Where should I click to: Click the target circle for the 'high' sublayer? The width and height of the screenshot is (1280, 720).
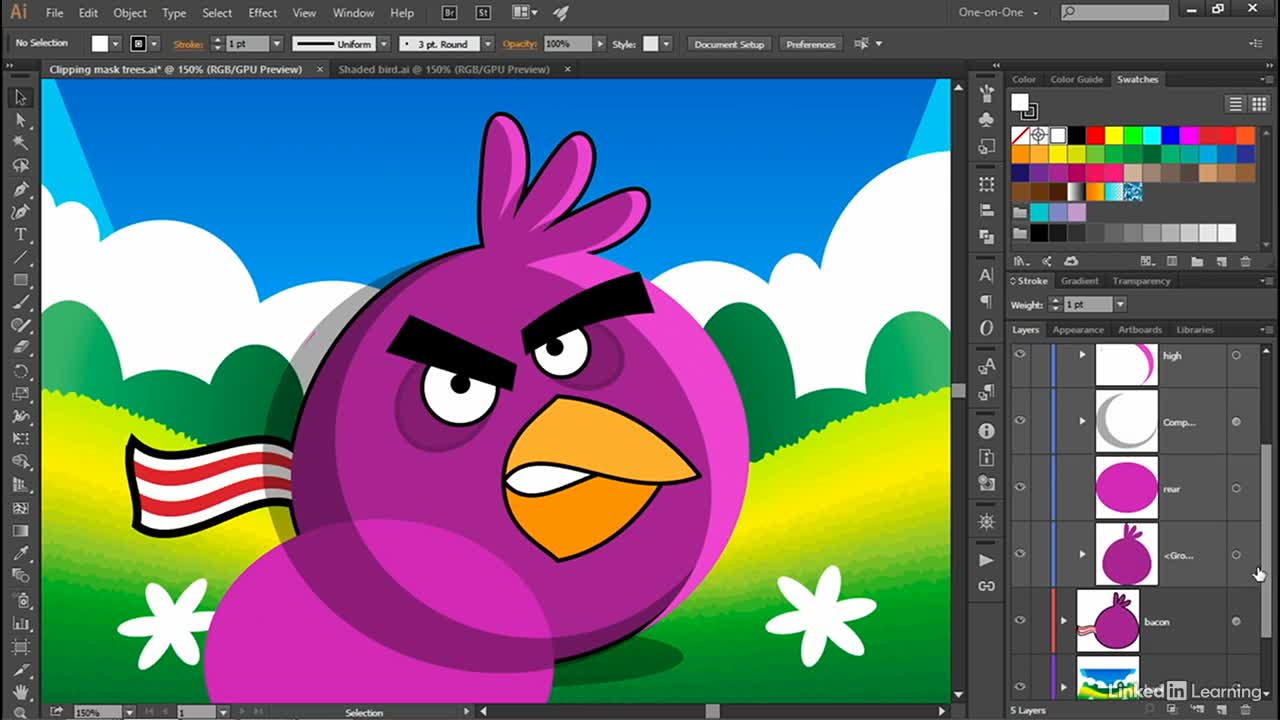[x=1236, y=355]
